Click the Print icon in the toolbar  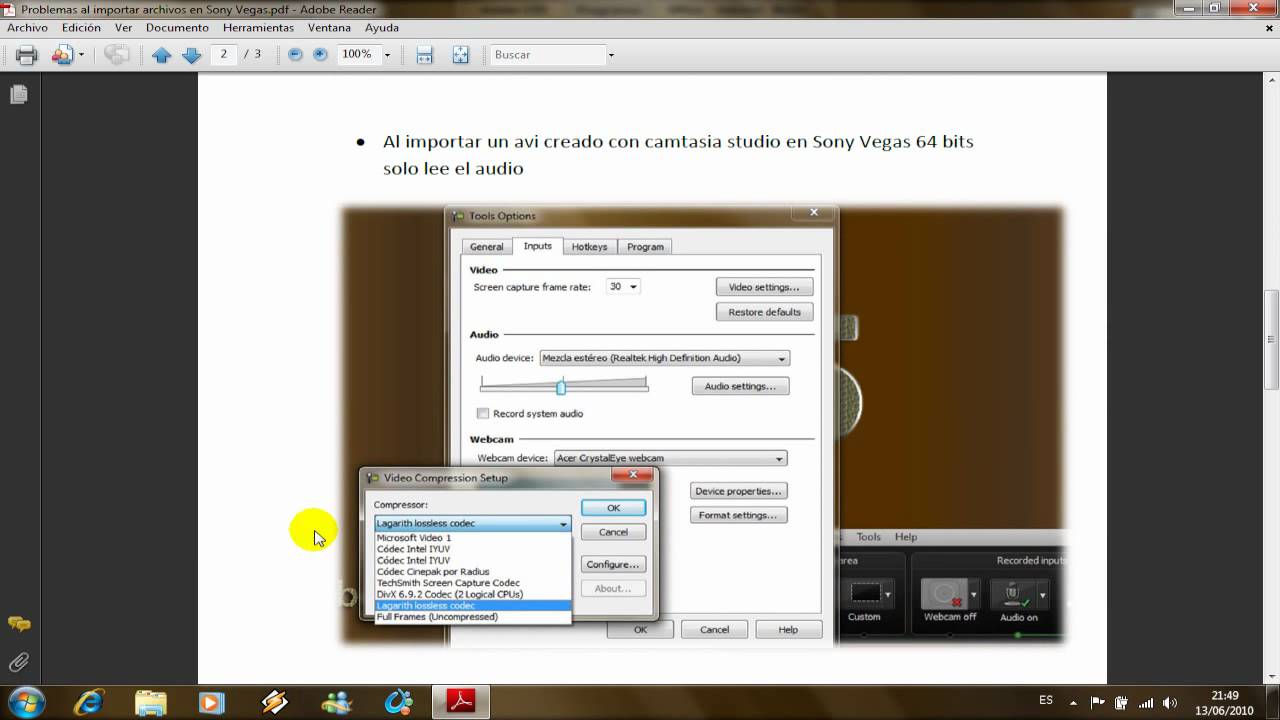pos(27,55)
